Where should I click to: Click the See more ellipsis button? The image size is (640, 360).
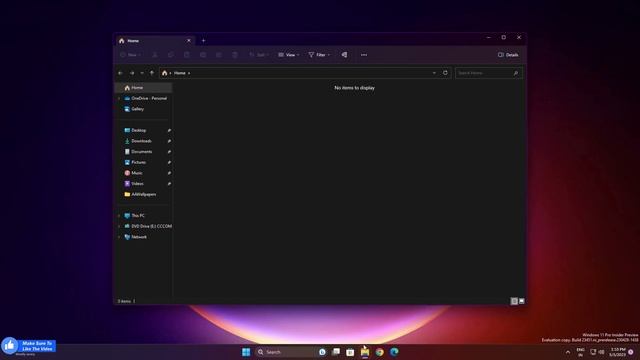364,55
